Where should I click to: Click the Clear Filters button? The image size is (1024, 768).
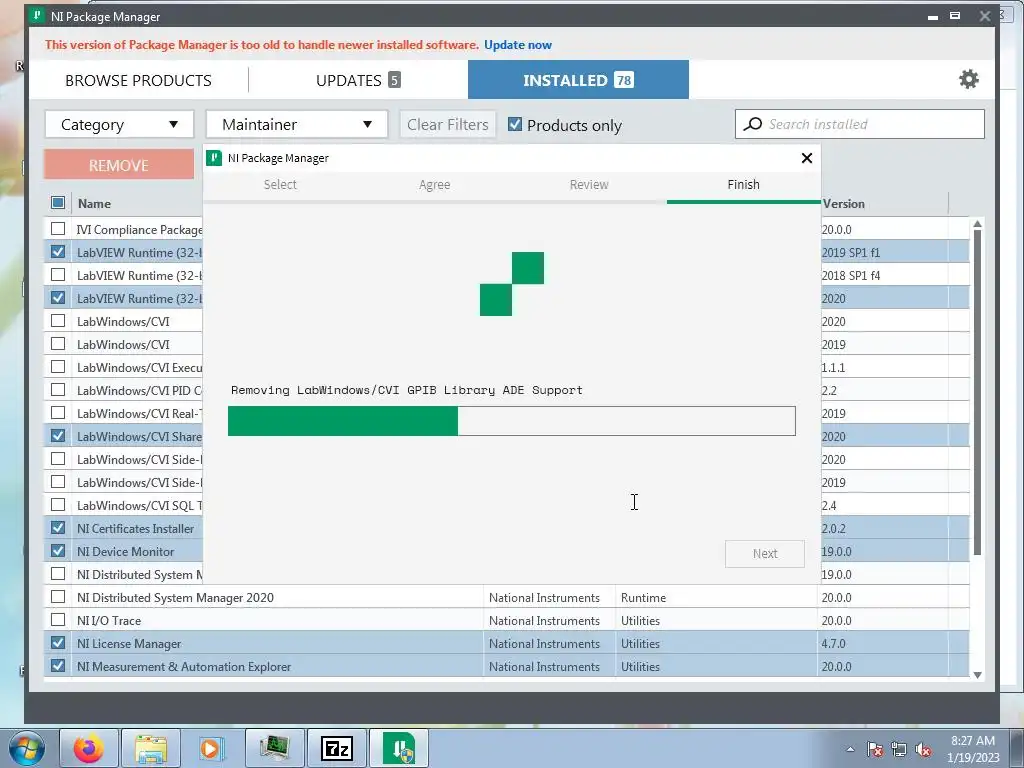coord(448,124)
